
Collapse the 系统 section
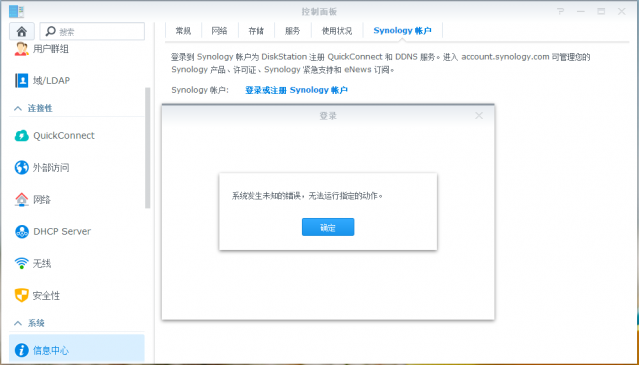point(18,323)
